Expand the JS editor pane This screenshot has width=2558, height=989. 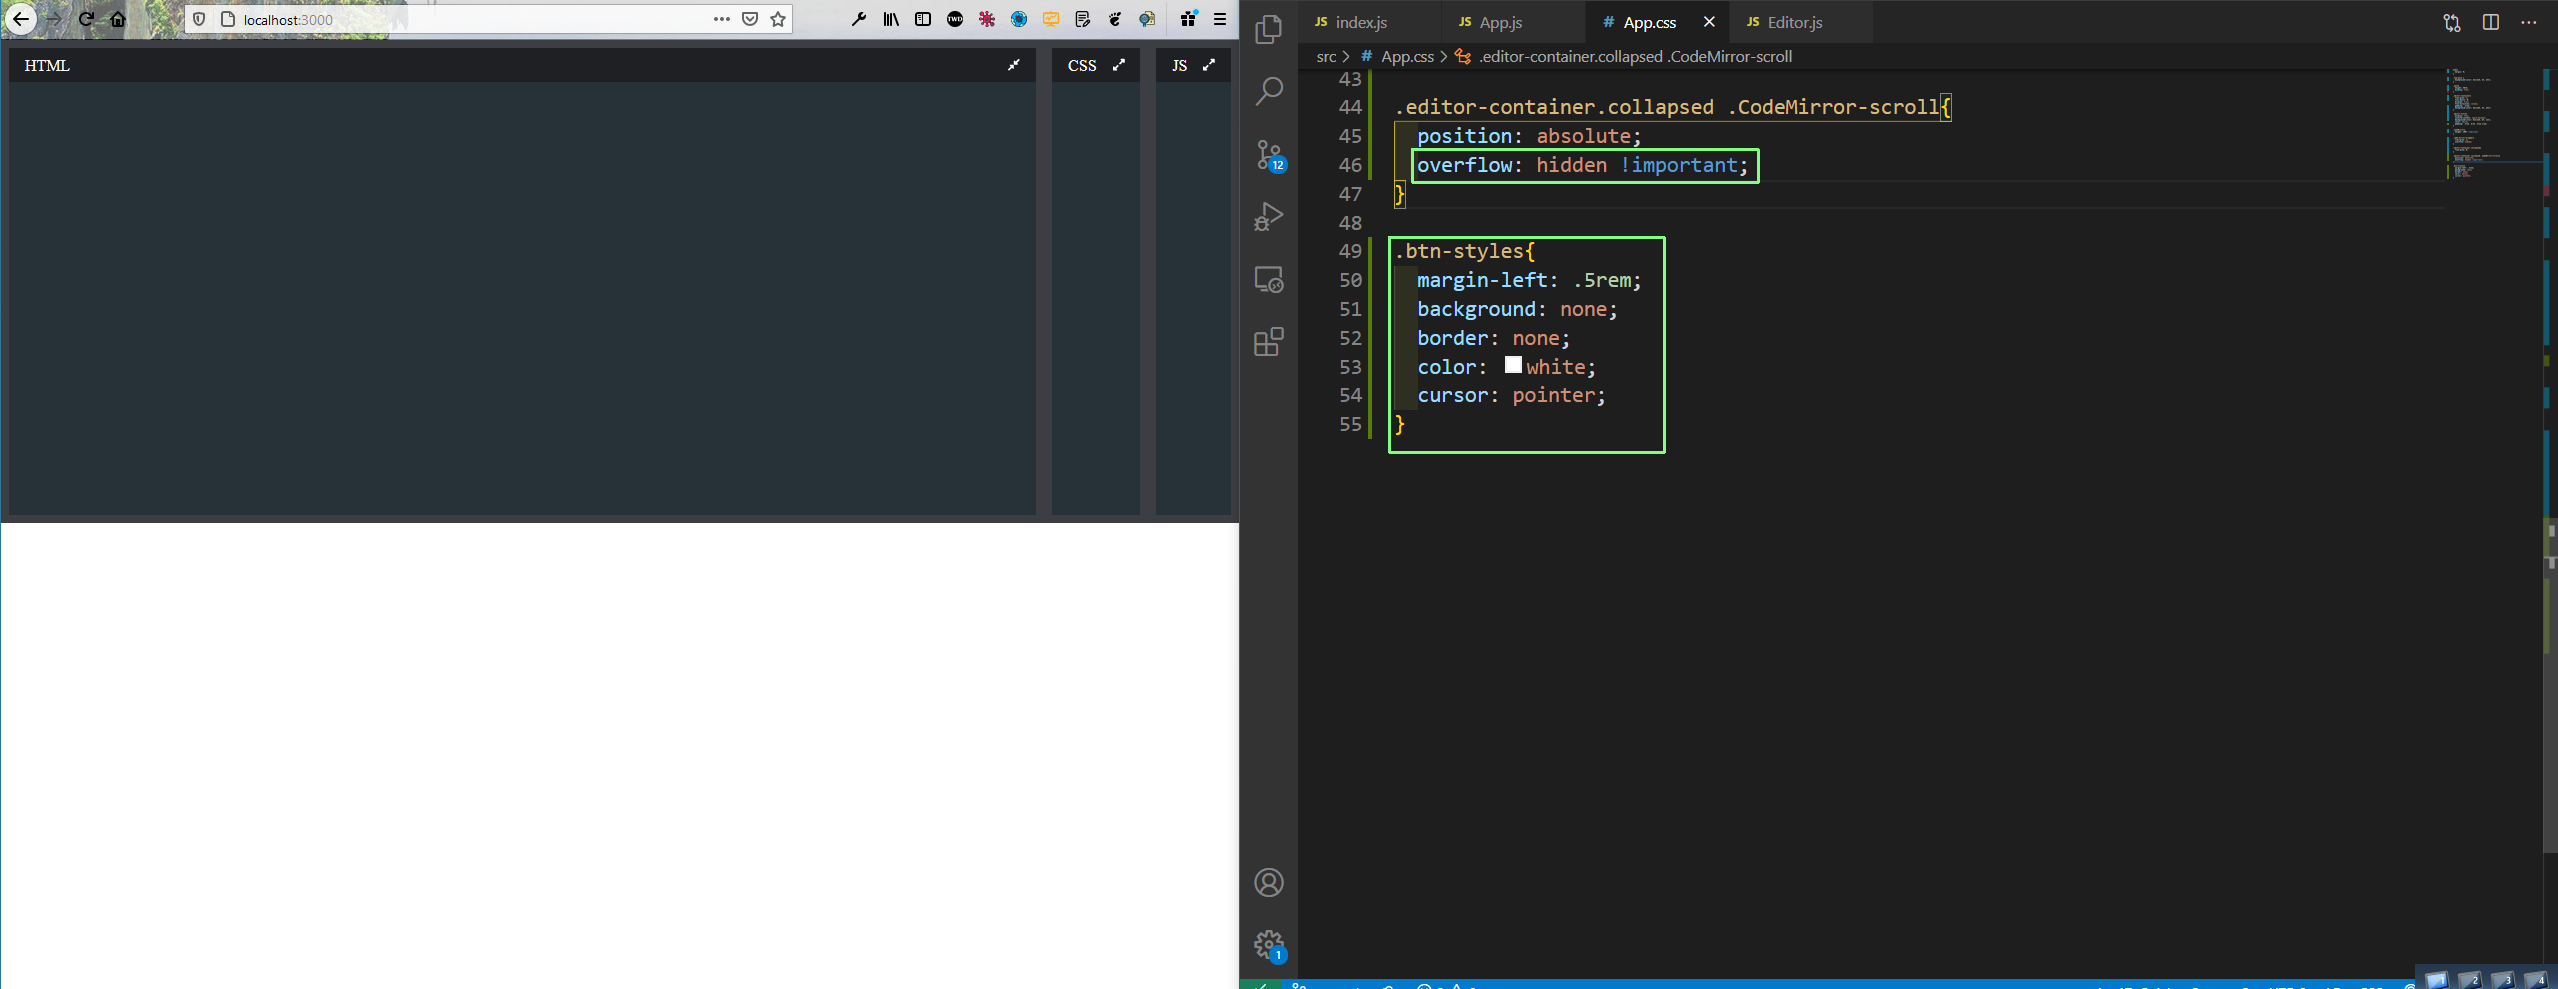pyautogui.click(x=1209, y=65)
